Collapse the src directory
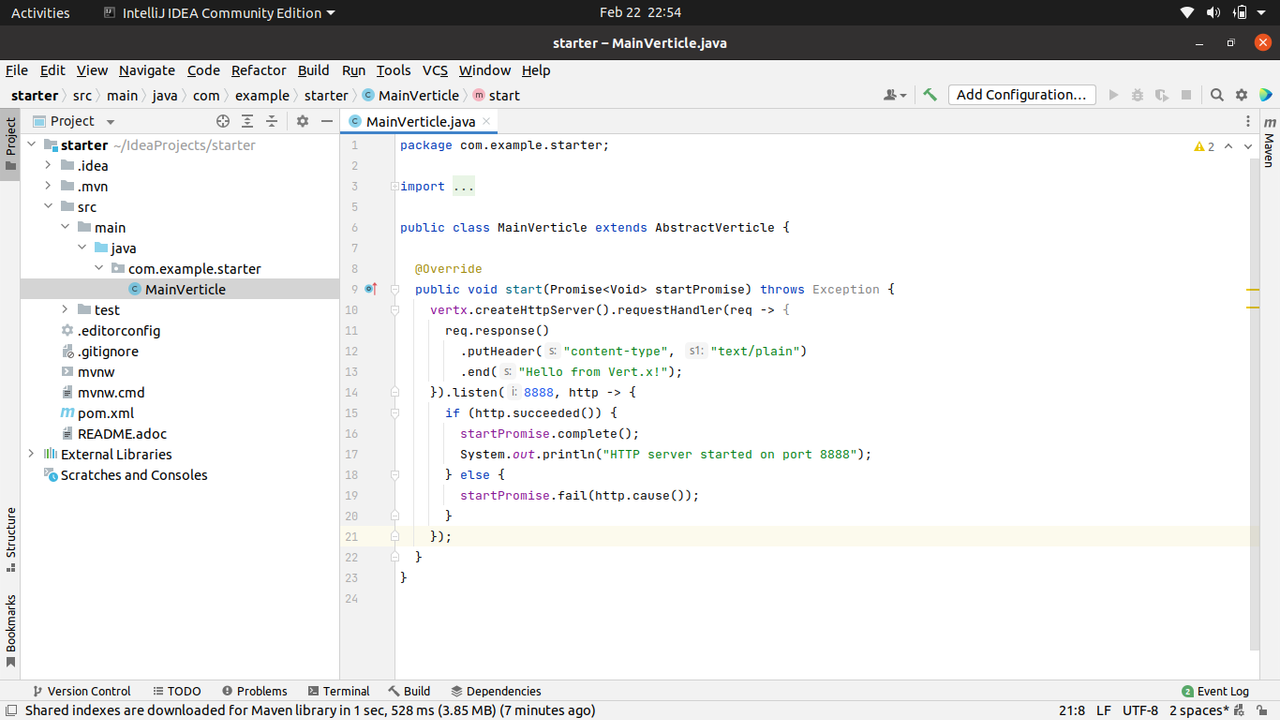This screenshot has width=1280, height=720. (x=47, y=206)
